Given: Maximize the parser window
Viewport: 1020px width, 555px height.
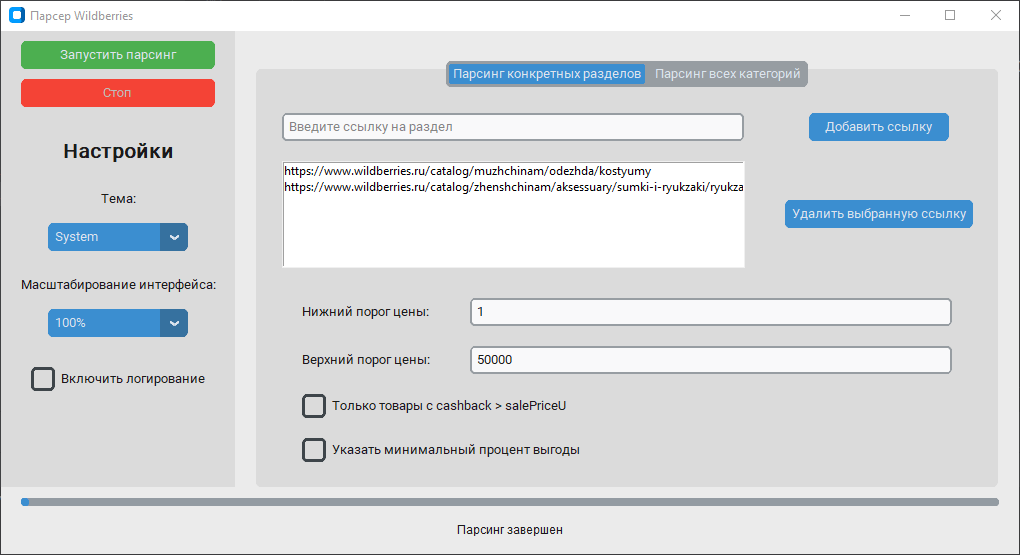Looking at the screenshot, I should 950,16.
